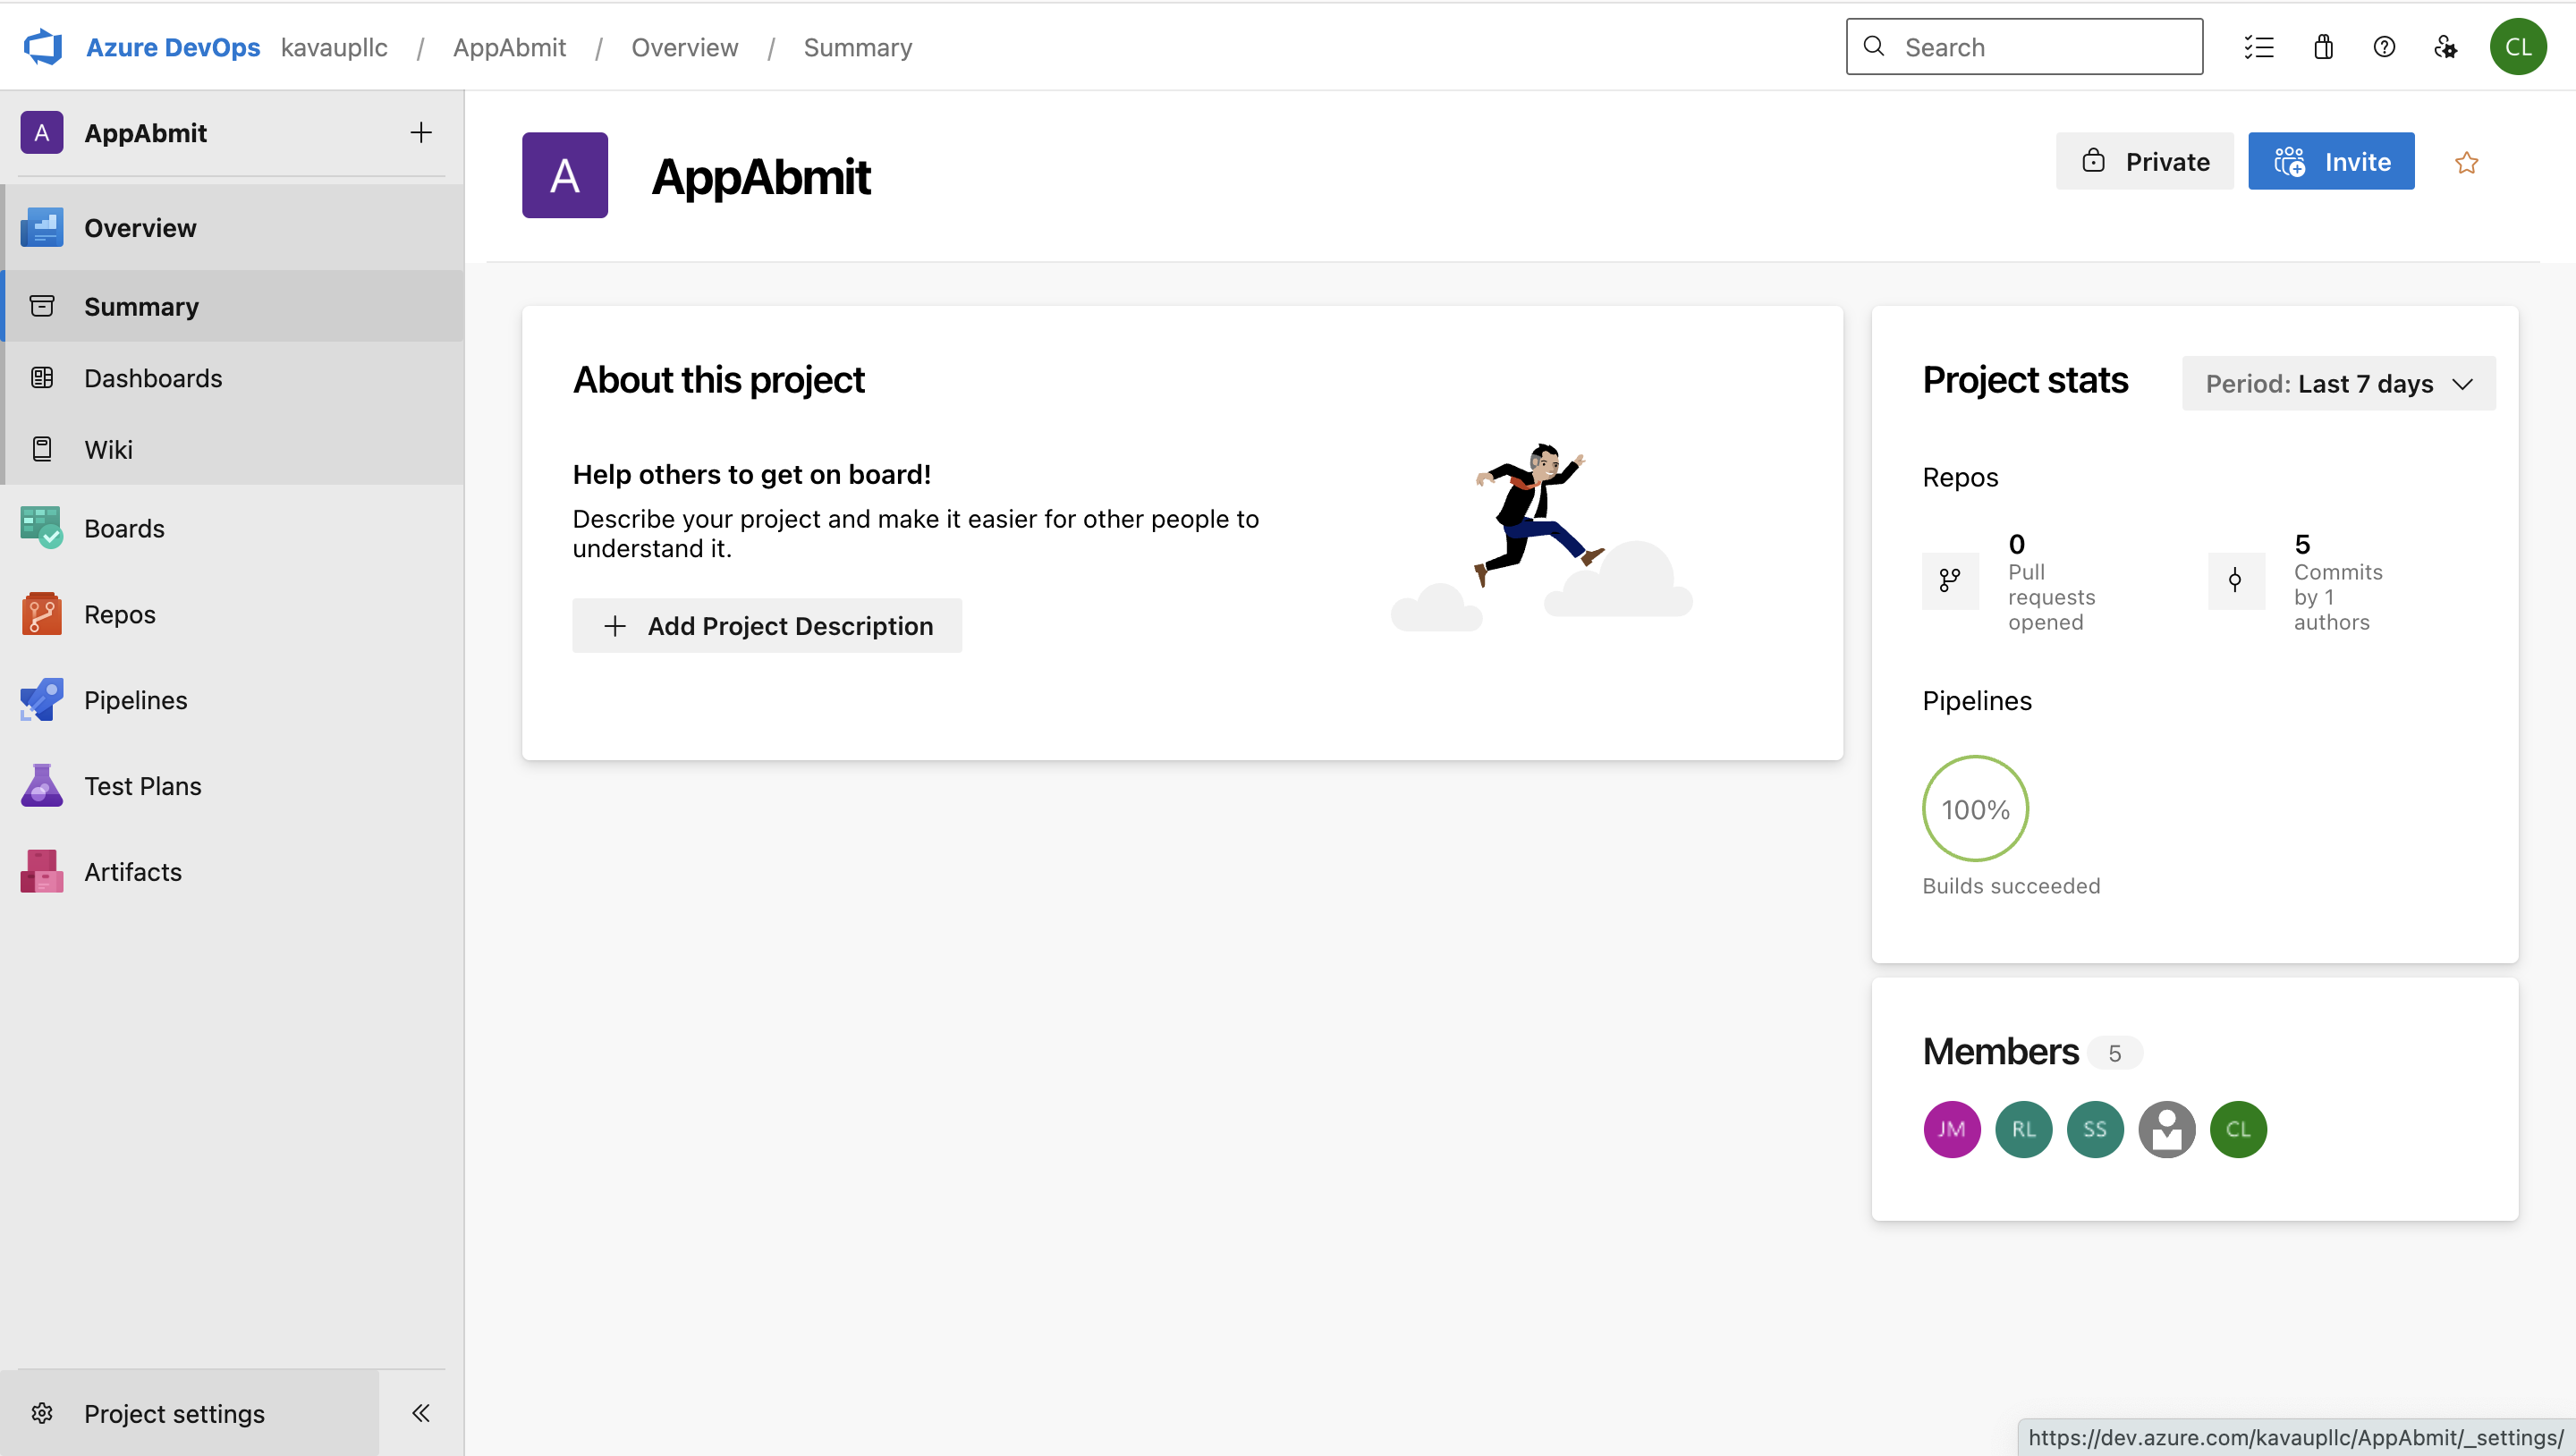The width and height of the screenshot is (2576, 1456).
Task: Open the work items list icon
Action: (2259, 47)
